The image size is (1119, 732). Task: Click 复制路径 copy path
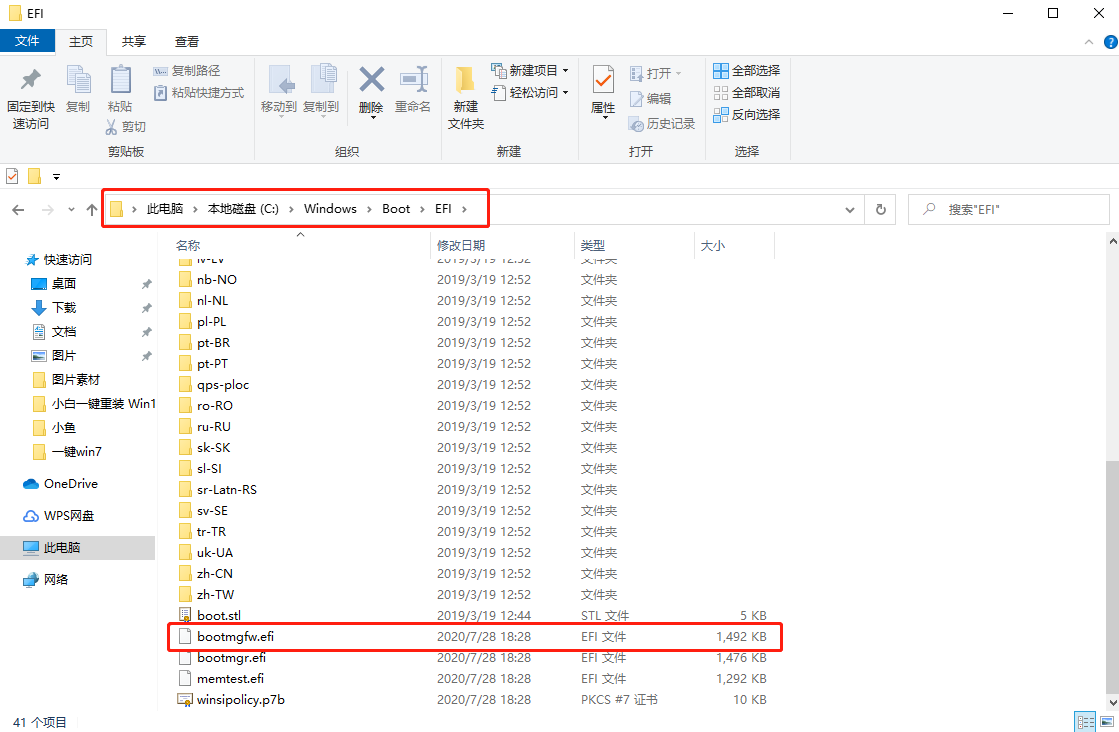point(187,71)
